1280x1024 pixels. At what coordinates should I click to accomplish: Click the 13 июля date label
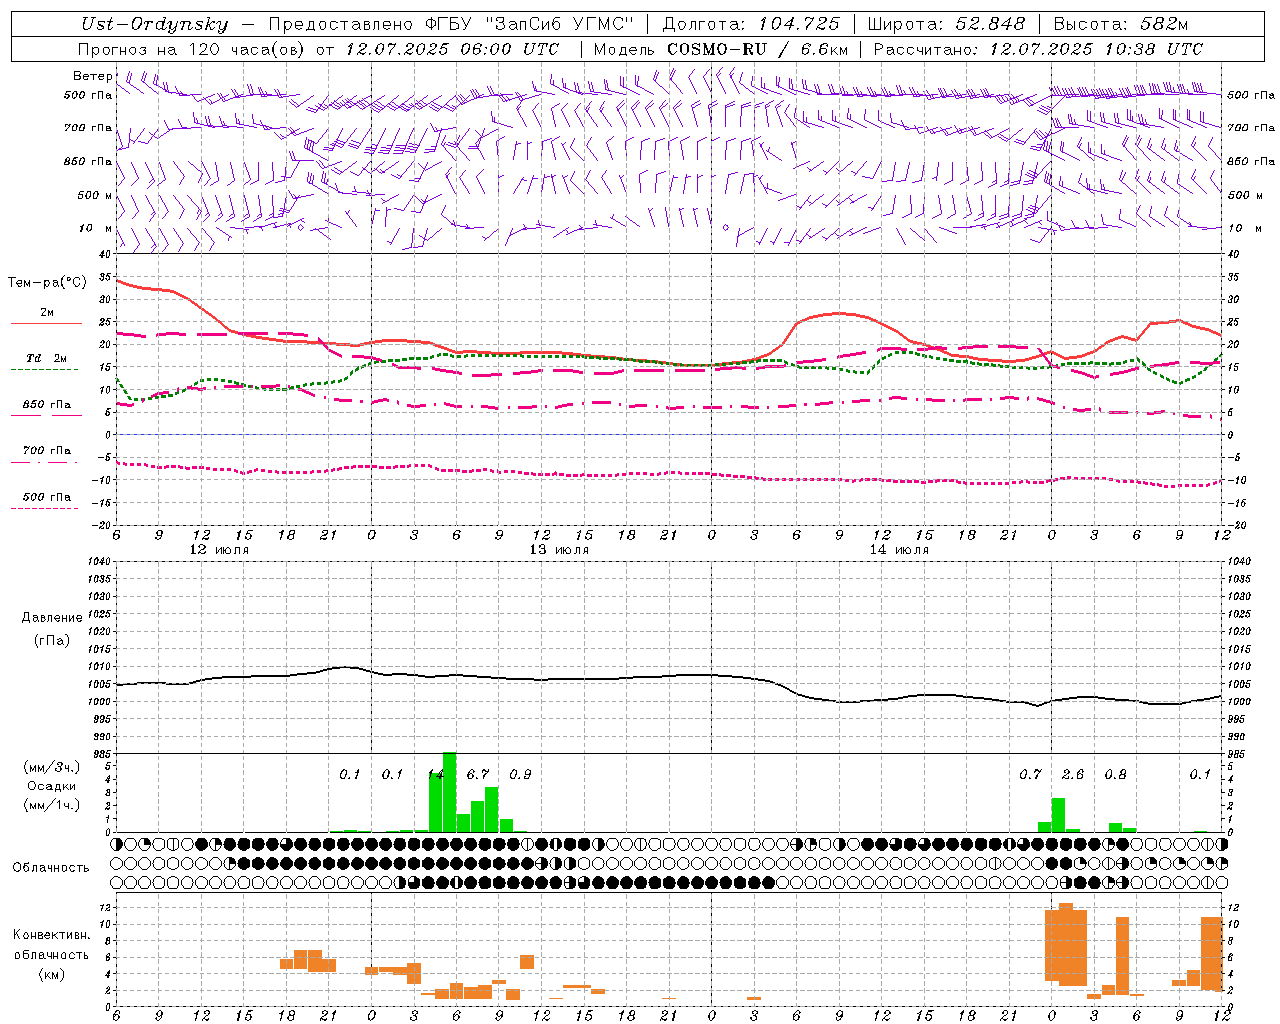[559, 550]
